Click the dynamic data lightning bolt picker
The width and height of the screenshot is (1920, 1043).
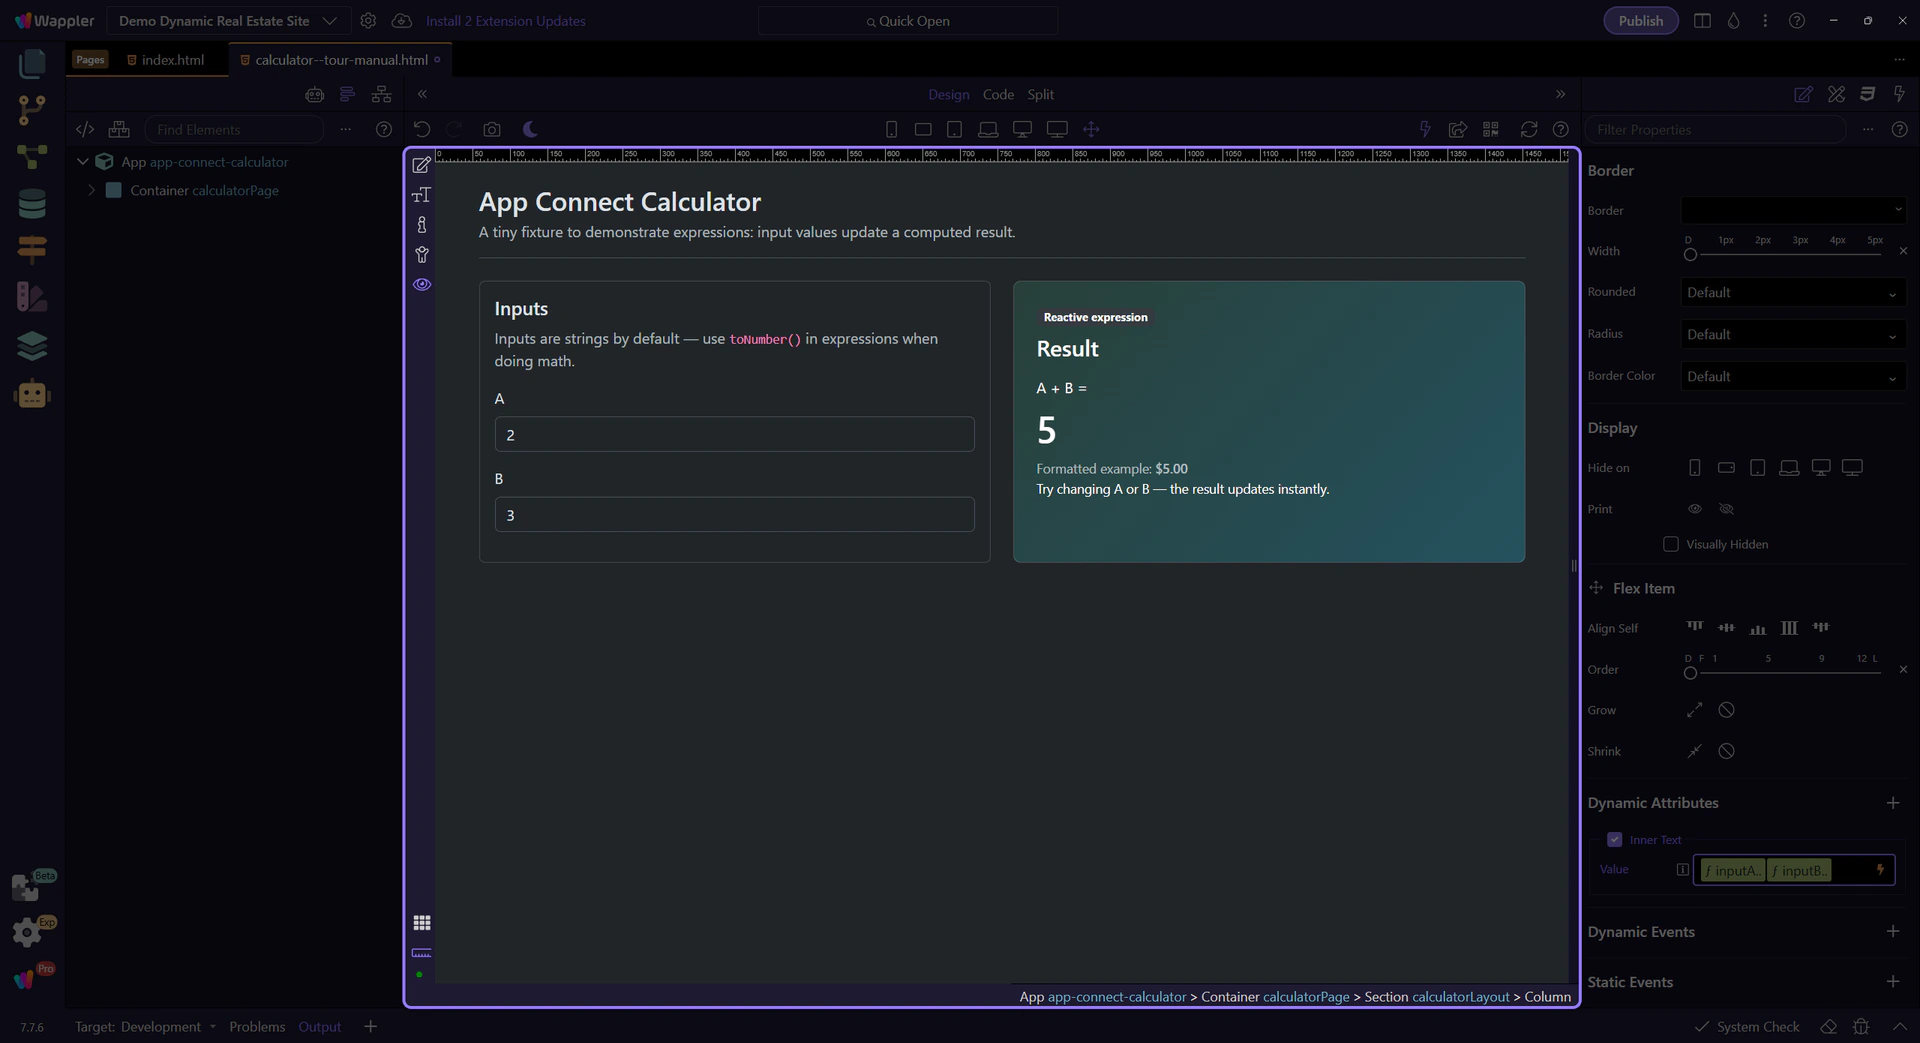coord(1880,870)
